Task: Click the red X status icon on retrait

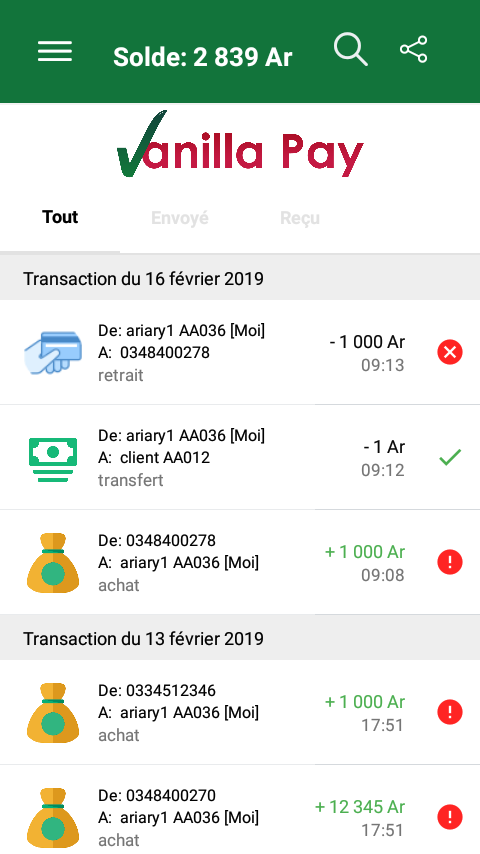Action: 450,352
